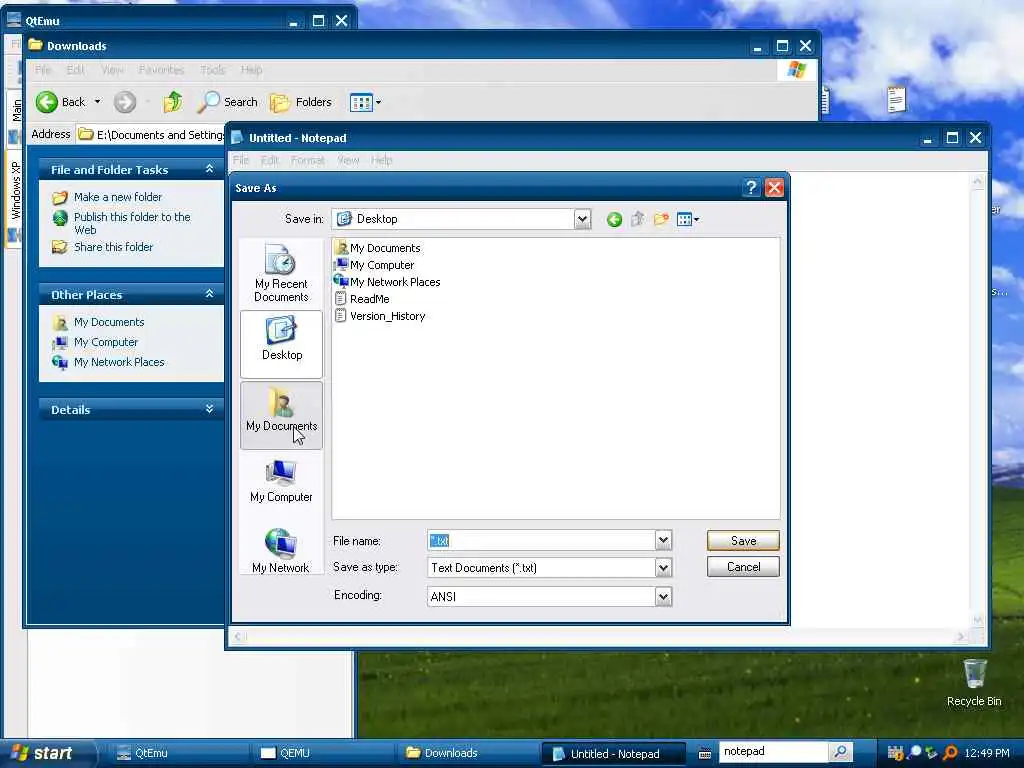Switch to Downloads in taskbar
This screenshot has height=768, width=1024.
[466, 753]
